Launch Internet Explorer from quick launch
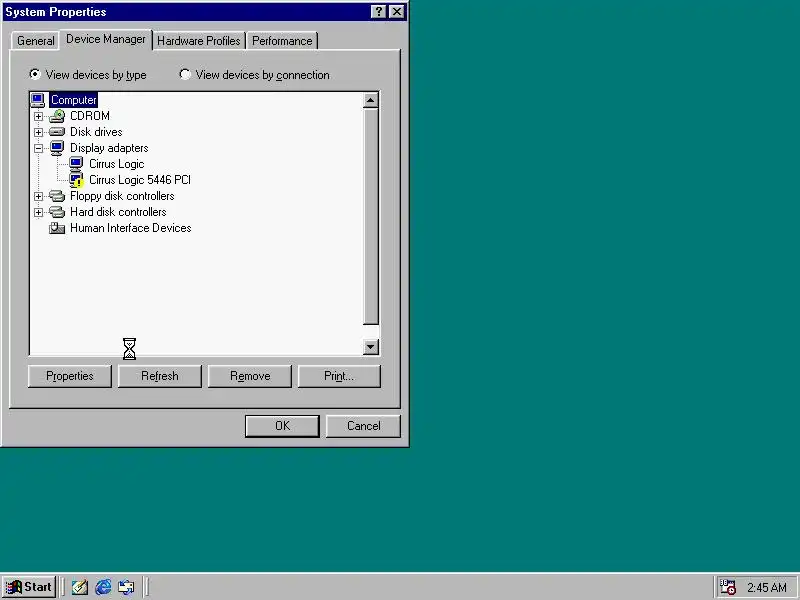The image size is (800, 600). coord(103,587)
